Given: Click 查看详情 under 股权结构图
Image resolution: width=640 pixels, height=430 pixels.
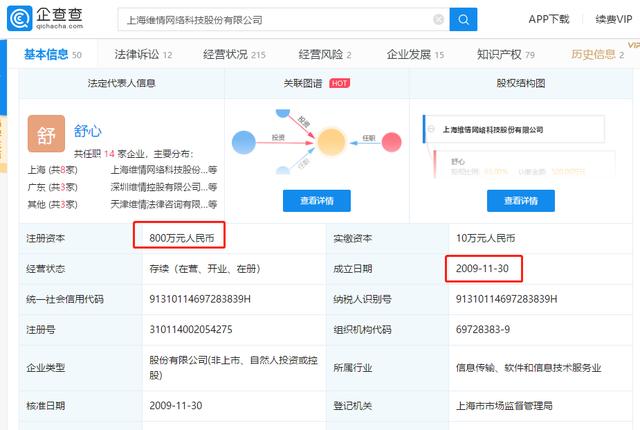Looking at the screenshot, I should [x=520, y=201].
